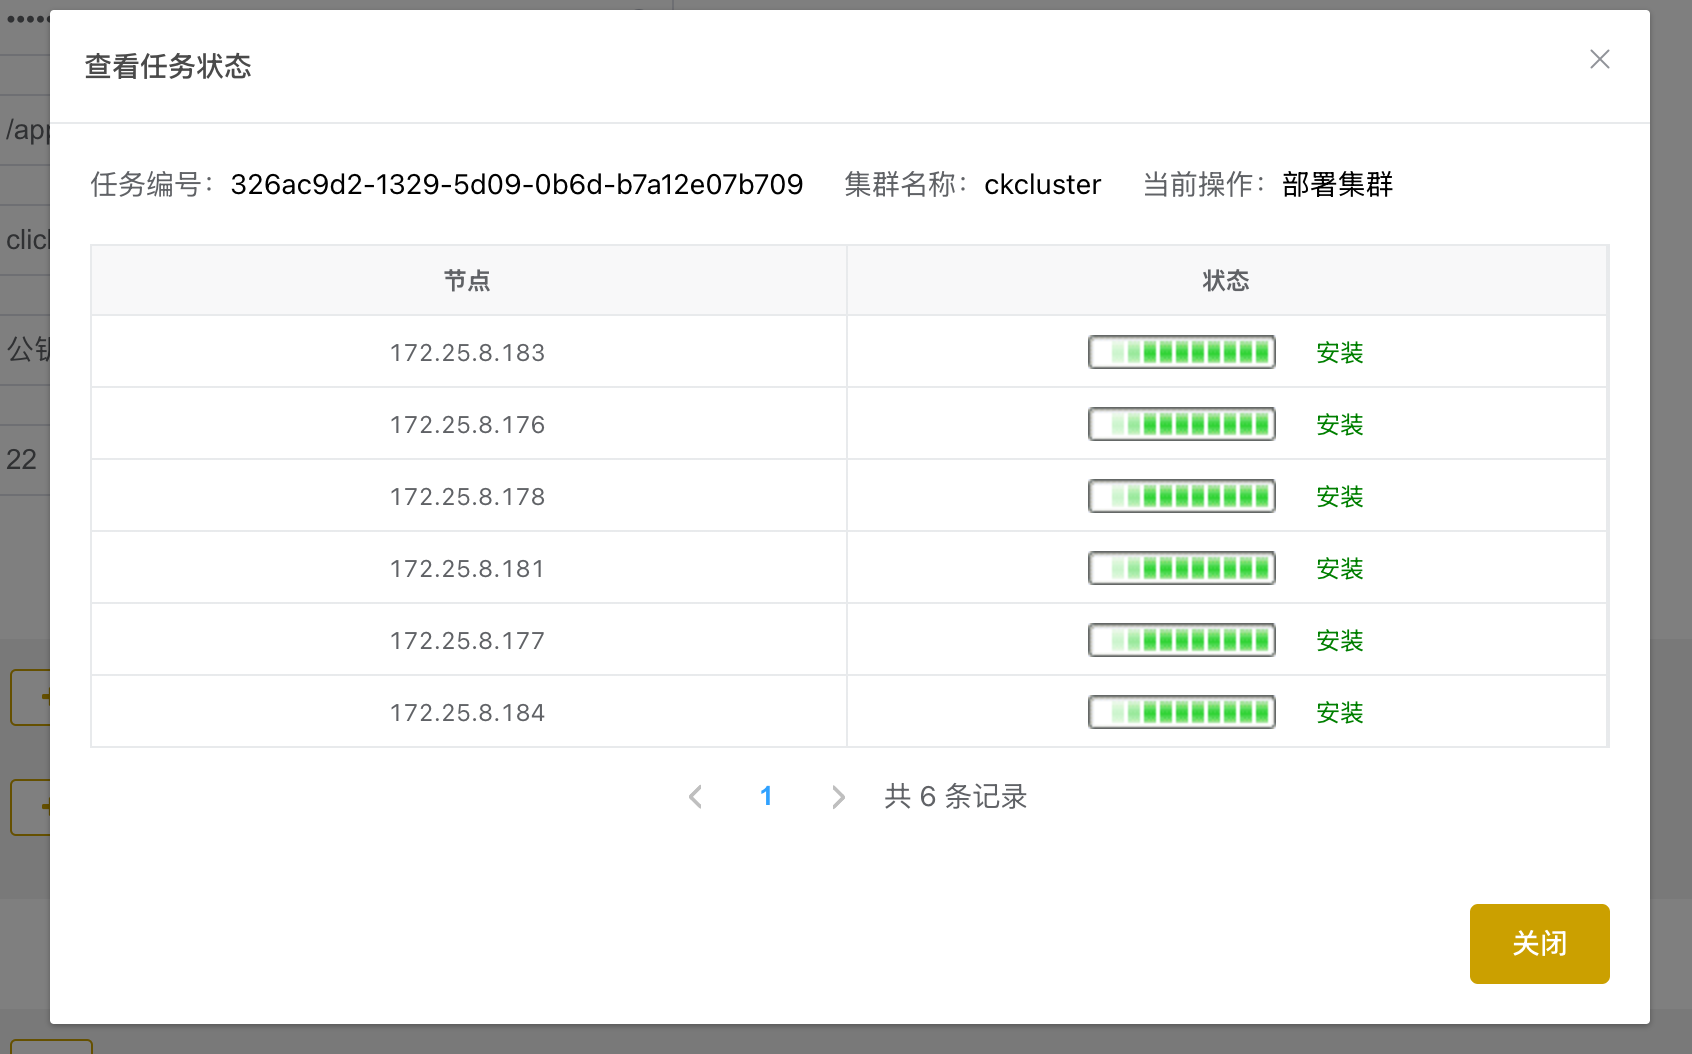Click 安装 status for node 172.25.8.178
This screenshot has width=1692, height=1054.
1339,496
